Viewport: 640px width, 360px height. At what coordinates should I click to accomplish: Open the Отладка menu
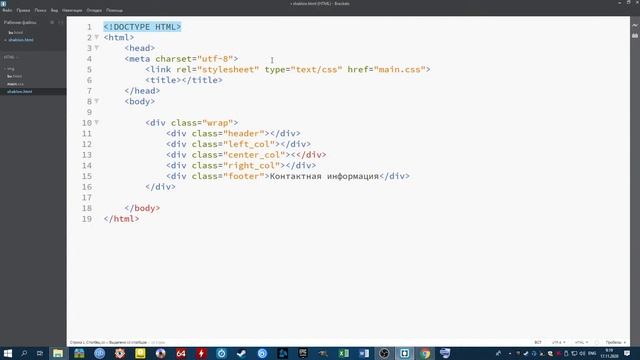click(94, 10)
